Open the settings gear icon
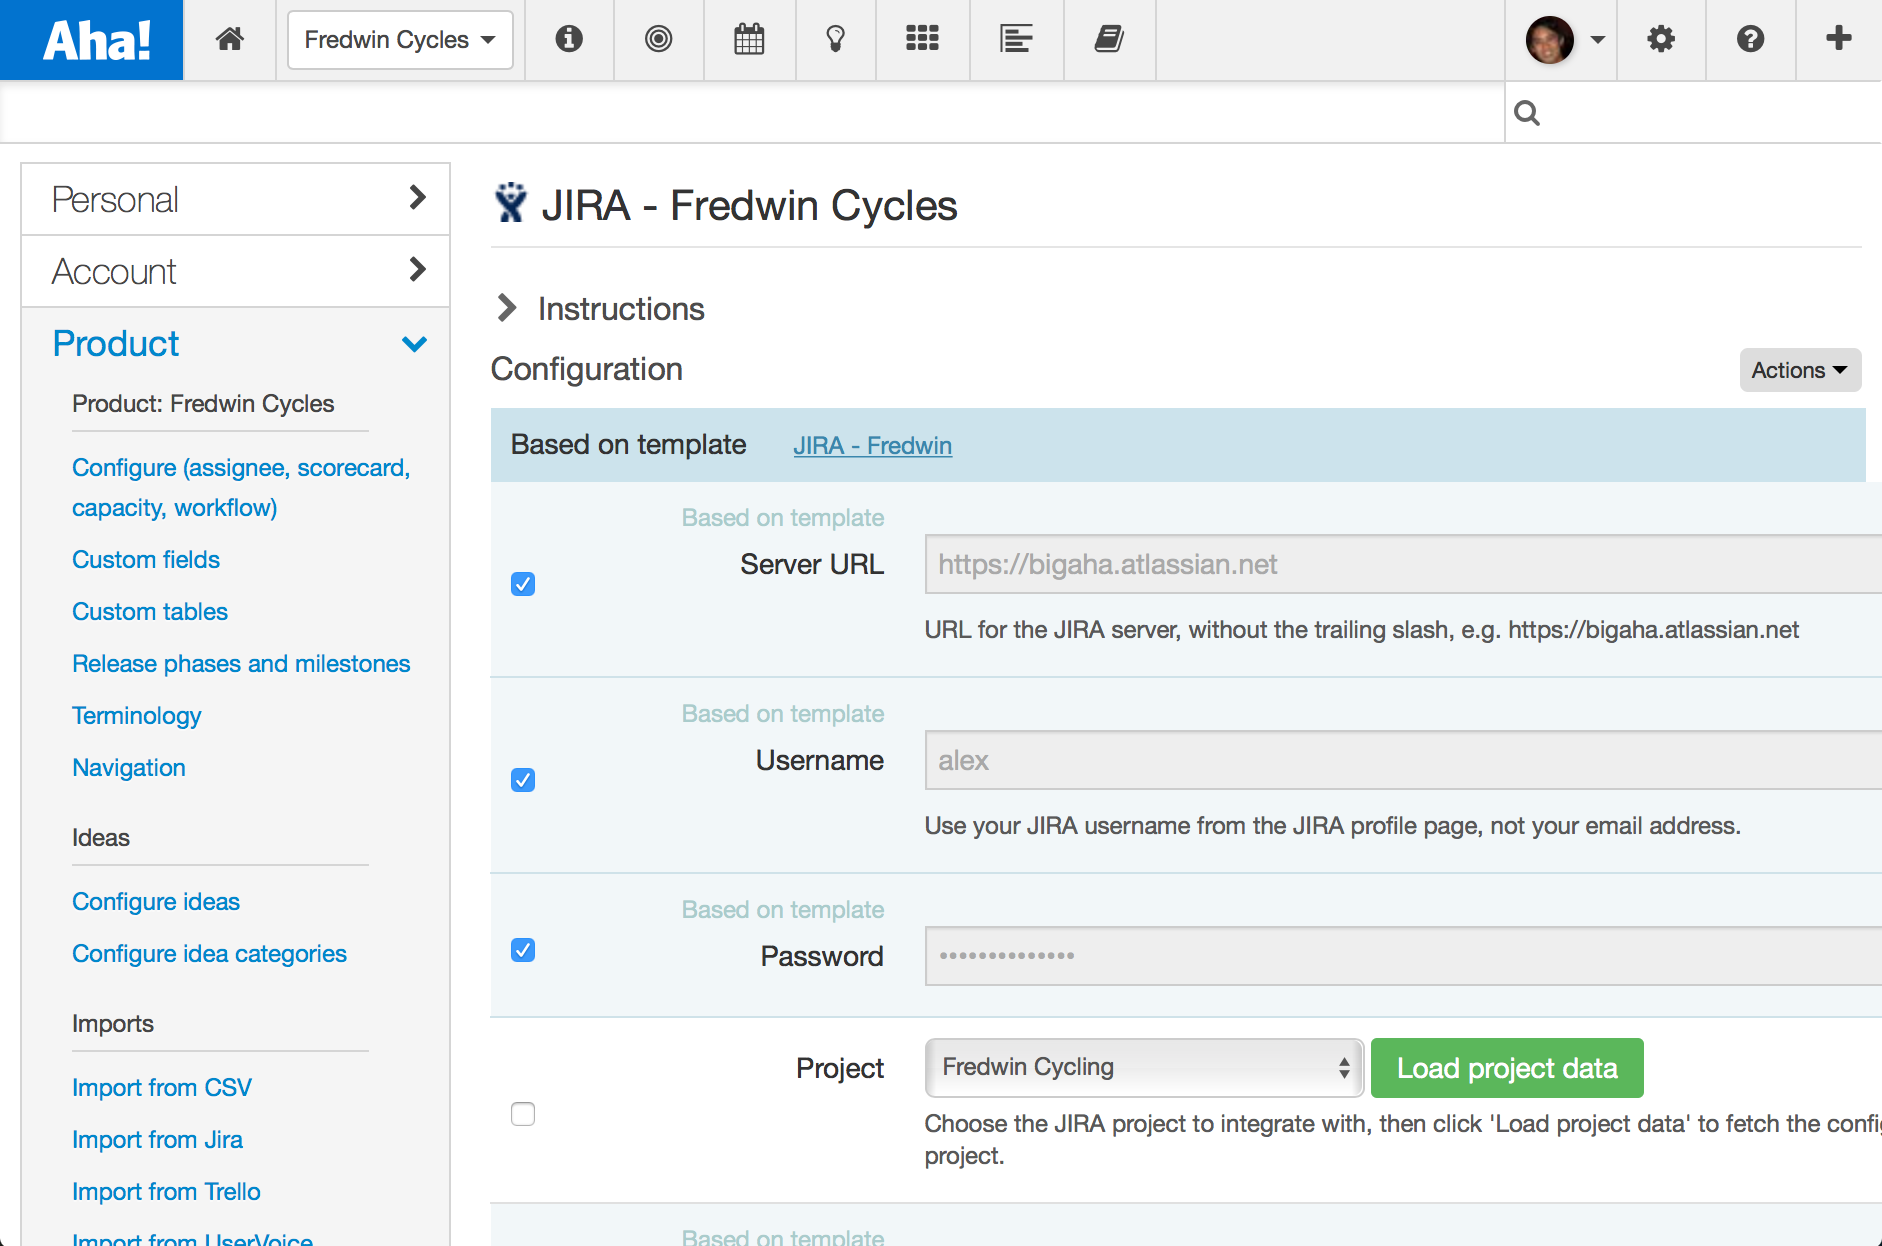This screenshot has width=1882, height=1246. pos(1661,39)
